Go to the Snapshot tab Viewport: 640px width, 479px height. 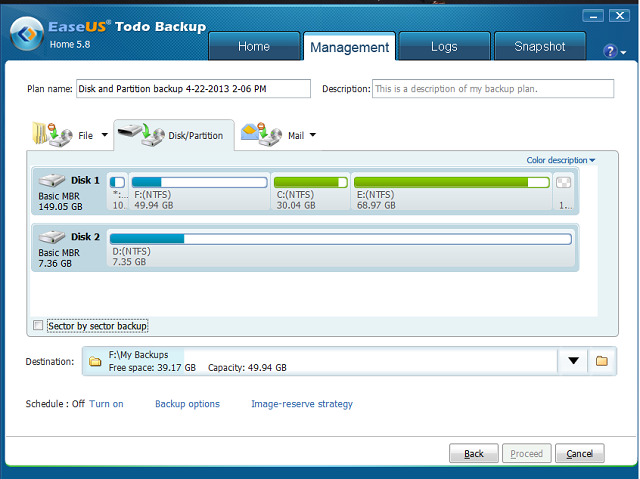(x=539, y=46)
